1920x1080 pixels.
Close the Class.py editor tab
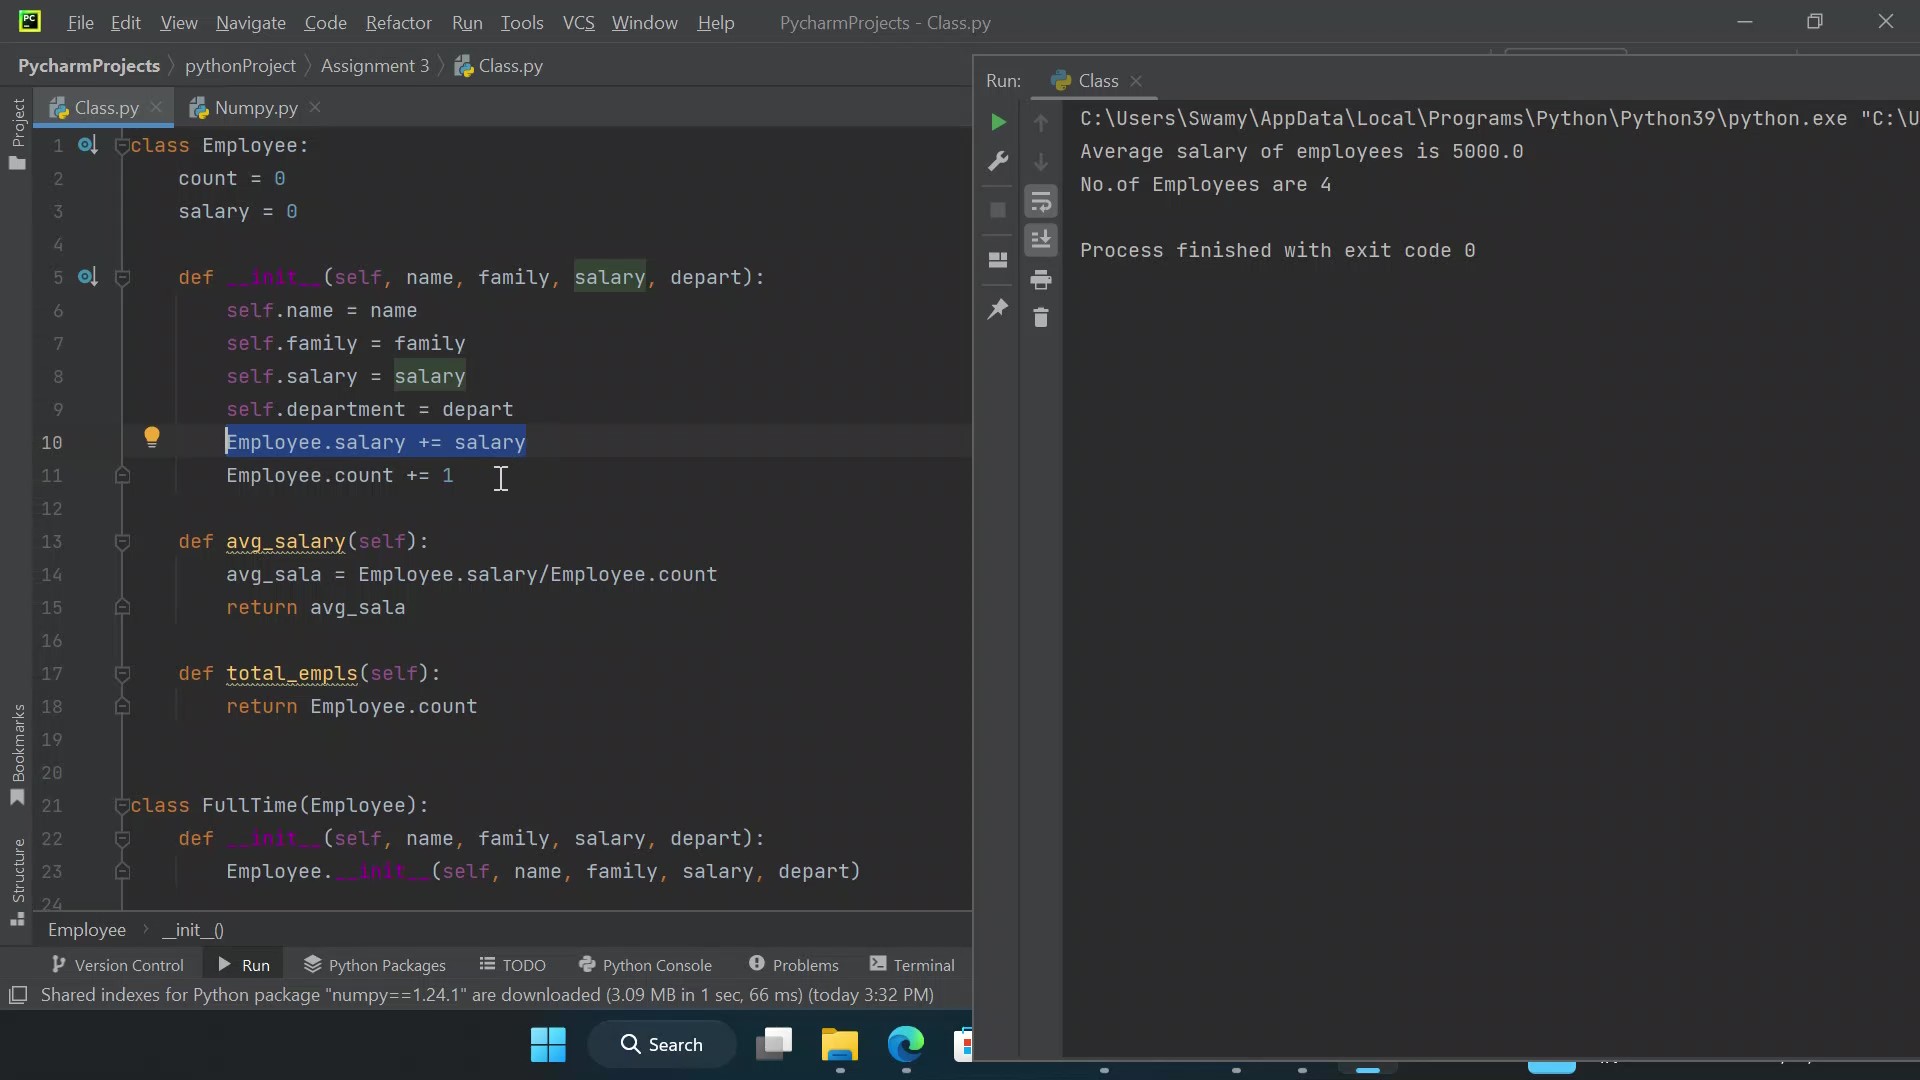tap(156, 107)
